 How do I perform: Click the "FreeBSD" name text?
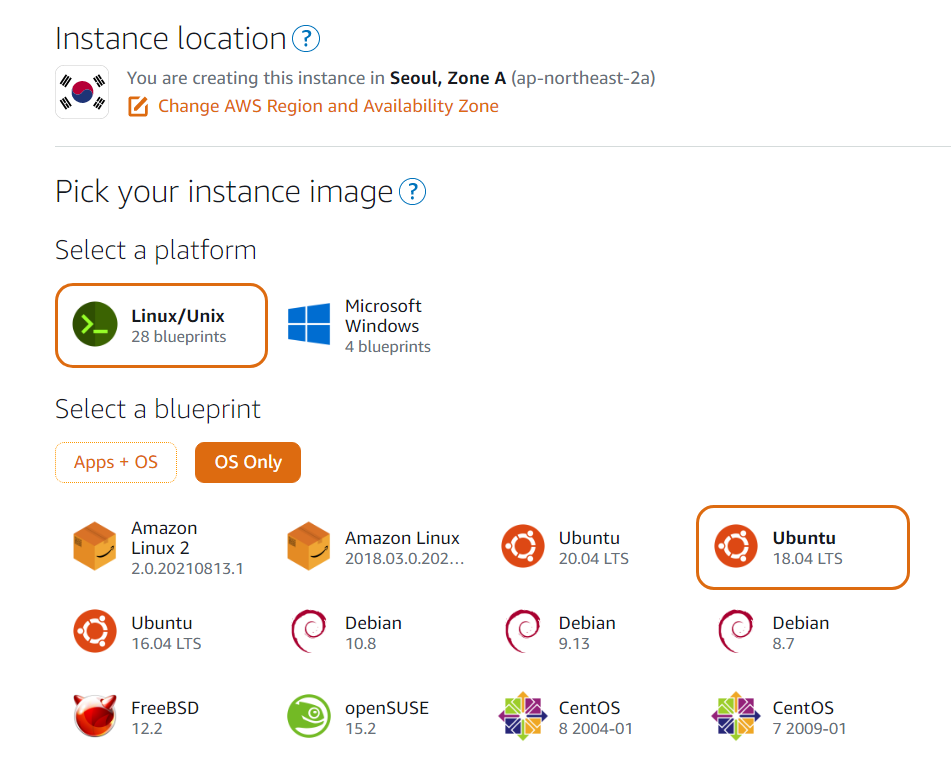coord(165,708)
